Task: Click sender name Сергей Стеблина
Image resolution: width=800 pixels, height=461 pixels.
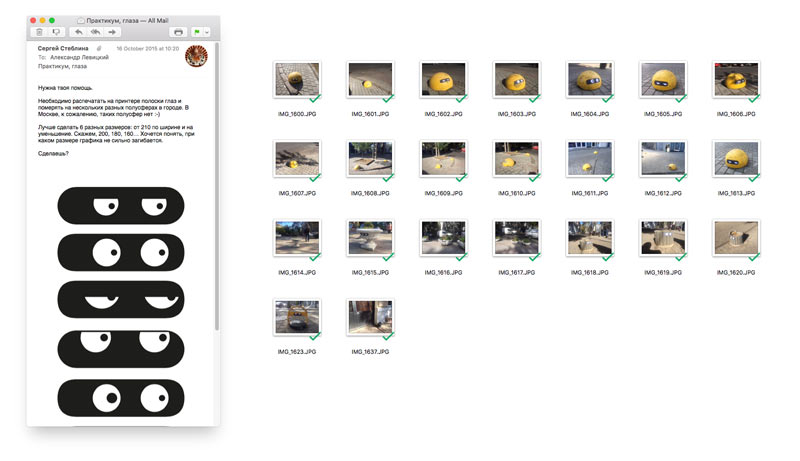Action: coord(63,49)
